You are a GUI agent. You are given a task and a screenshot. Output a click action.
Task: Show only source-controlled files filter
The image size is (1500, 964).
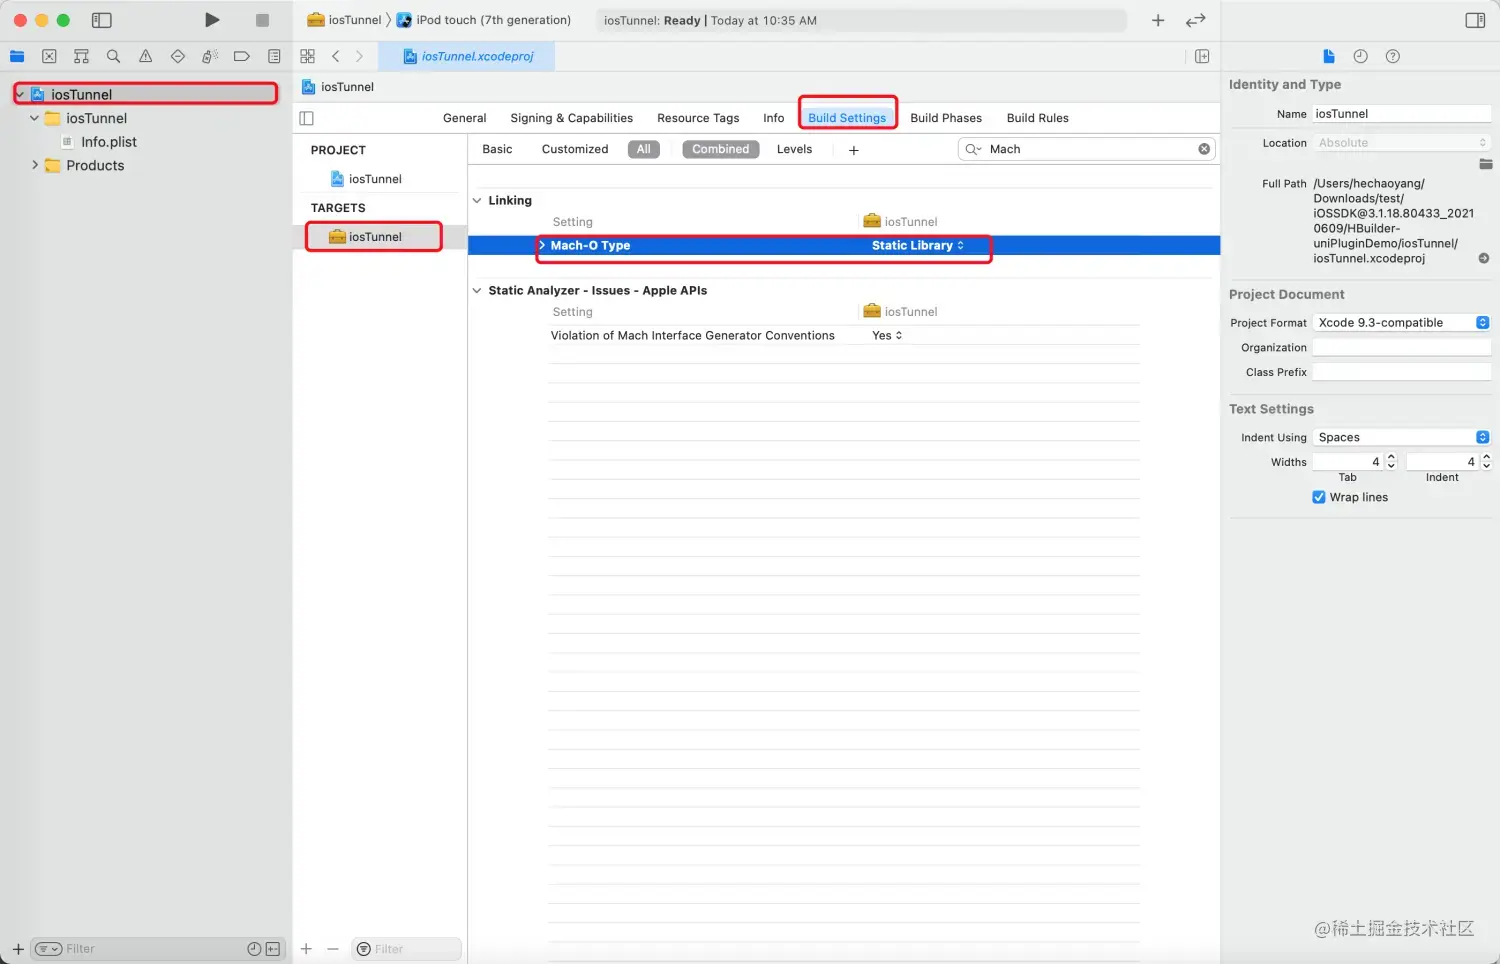(272, 949)
